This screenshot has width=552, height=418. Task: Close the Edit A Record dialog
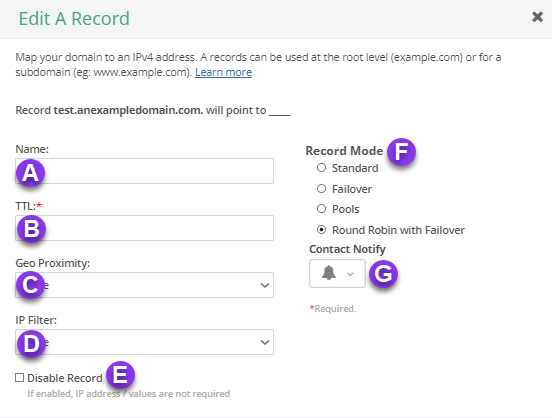coord(537,17)
